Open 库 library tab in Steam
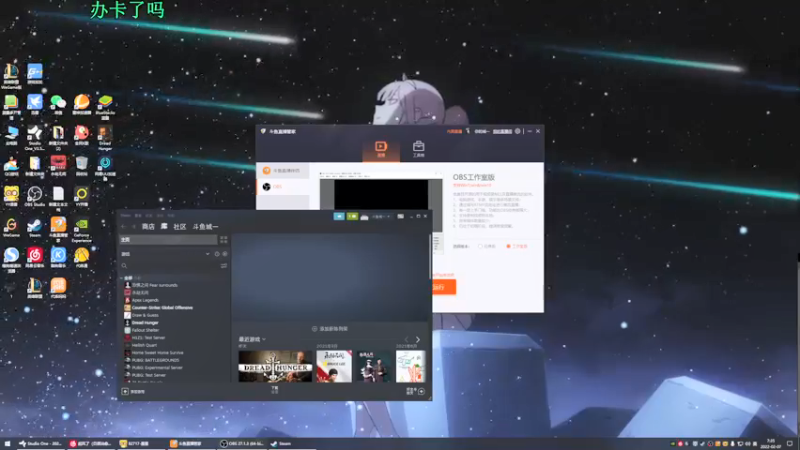Screen dimensions: 800x450 [164, 227]
